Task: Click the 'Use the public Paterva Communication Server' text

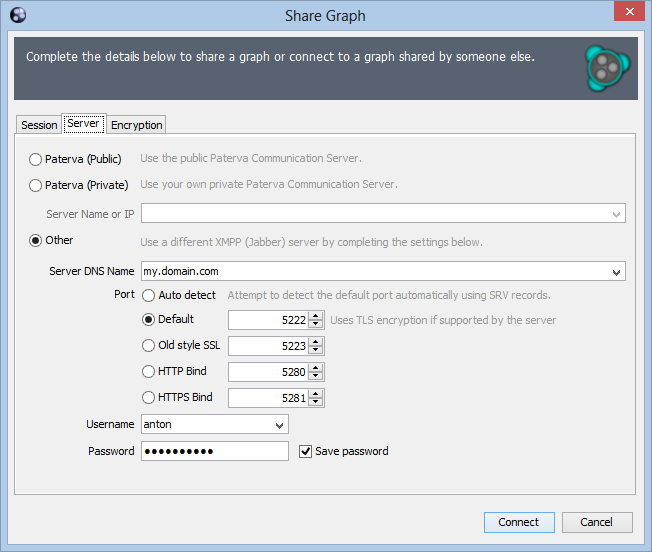Action: pyautogui.click(x=251, y=158)
